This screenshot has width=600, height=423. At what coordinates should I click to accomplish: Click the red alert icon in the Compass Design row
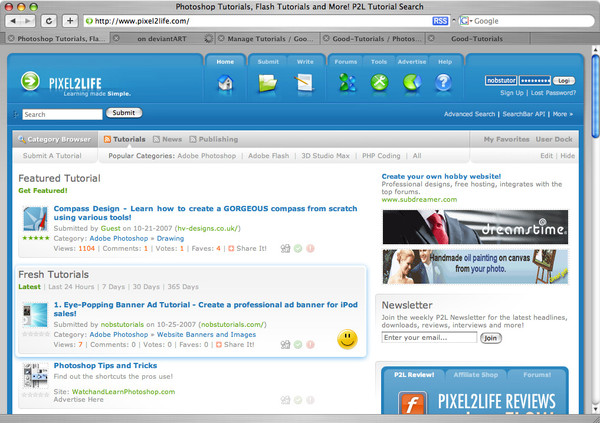[310, 248]
